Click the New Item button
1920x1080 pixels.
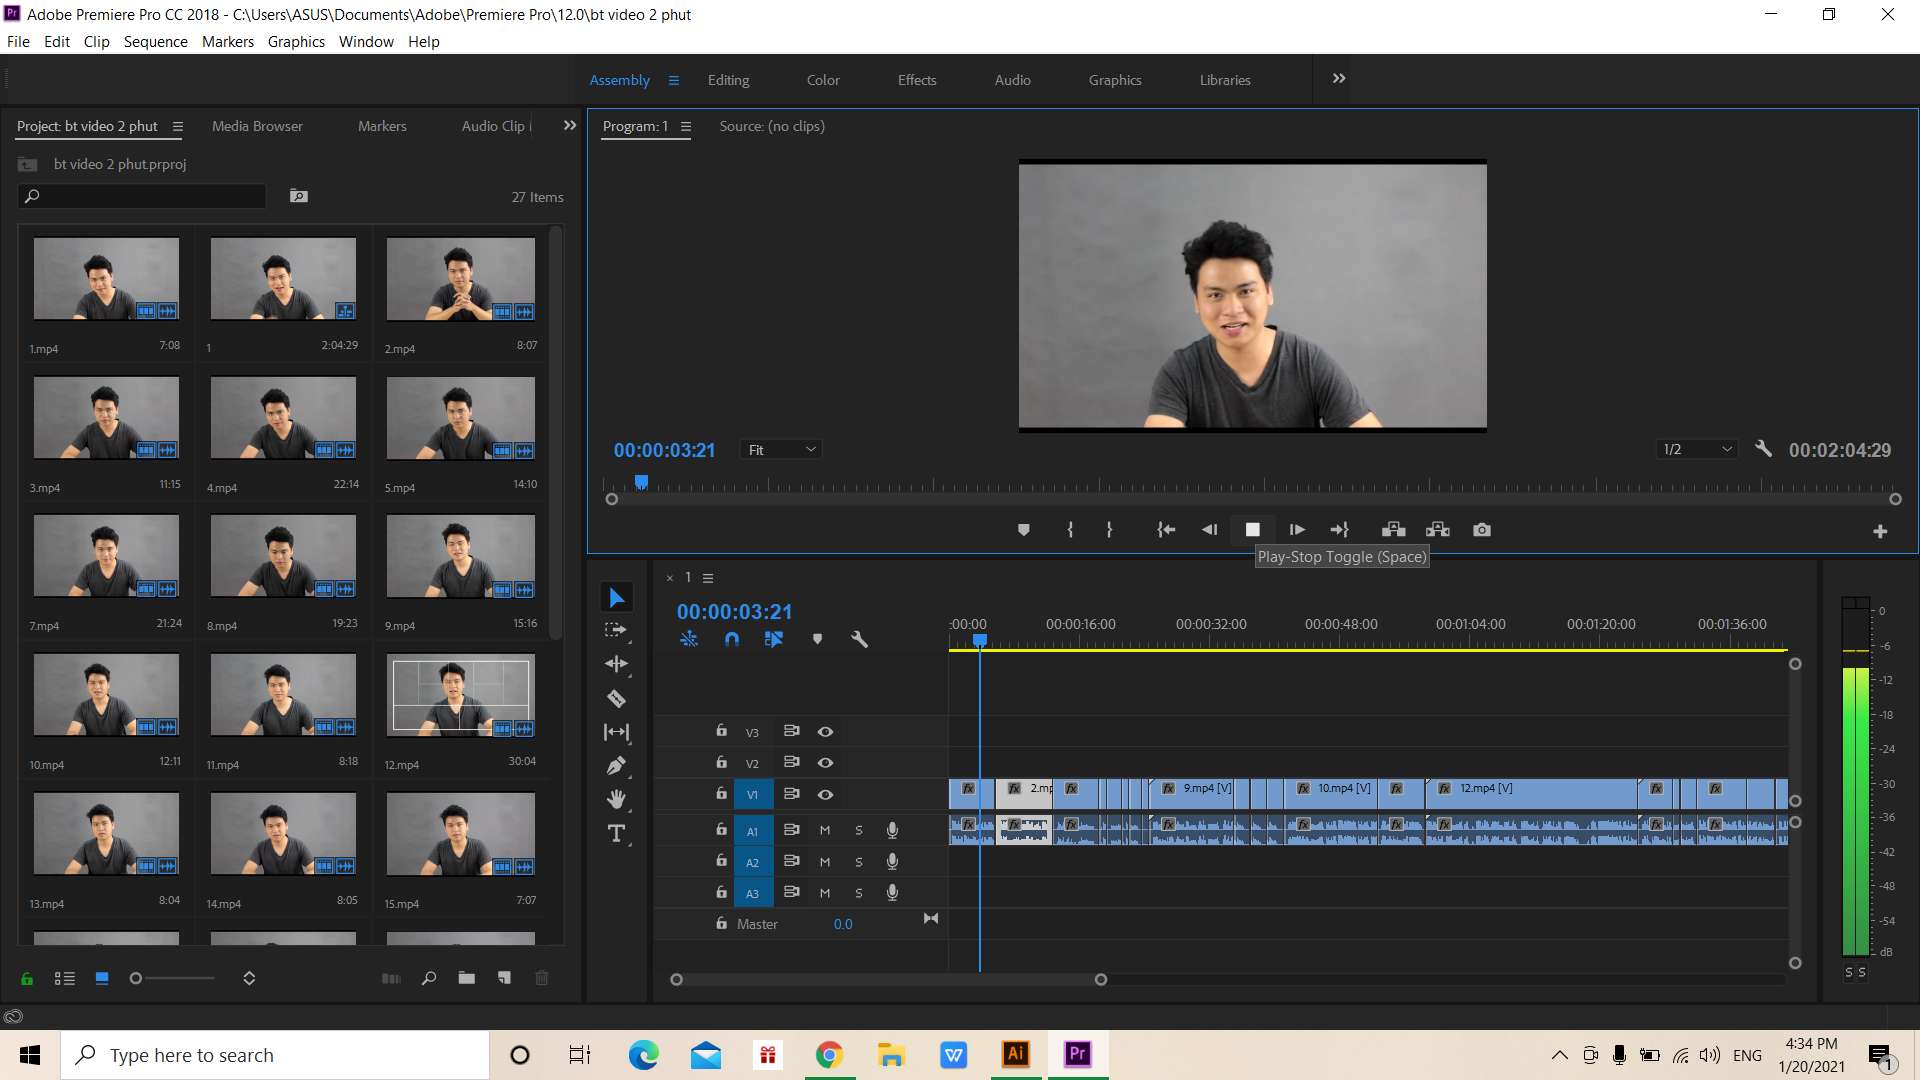click(504, 978)
